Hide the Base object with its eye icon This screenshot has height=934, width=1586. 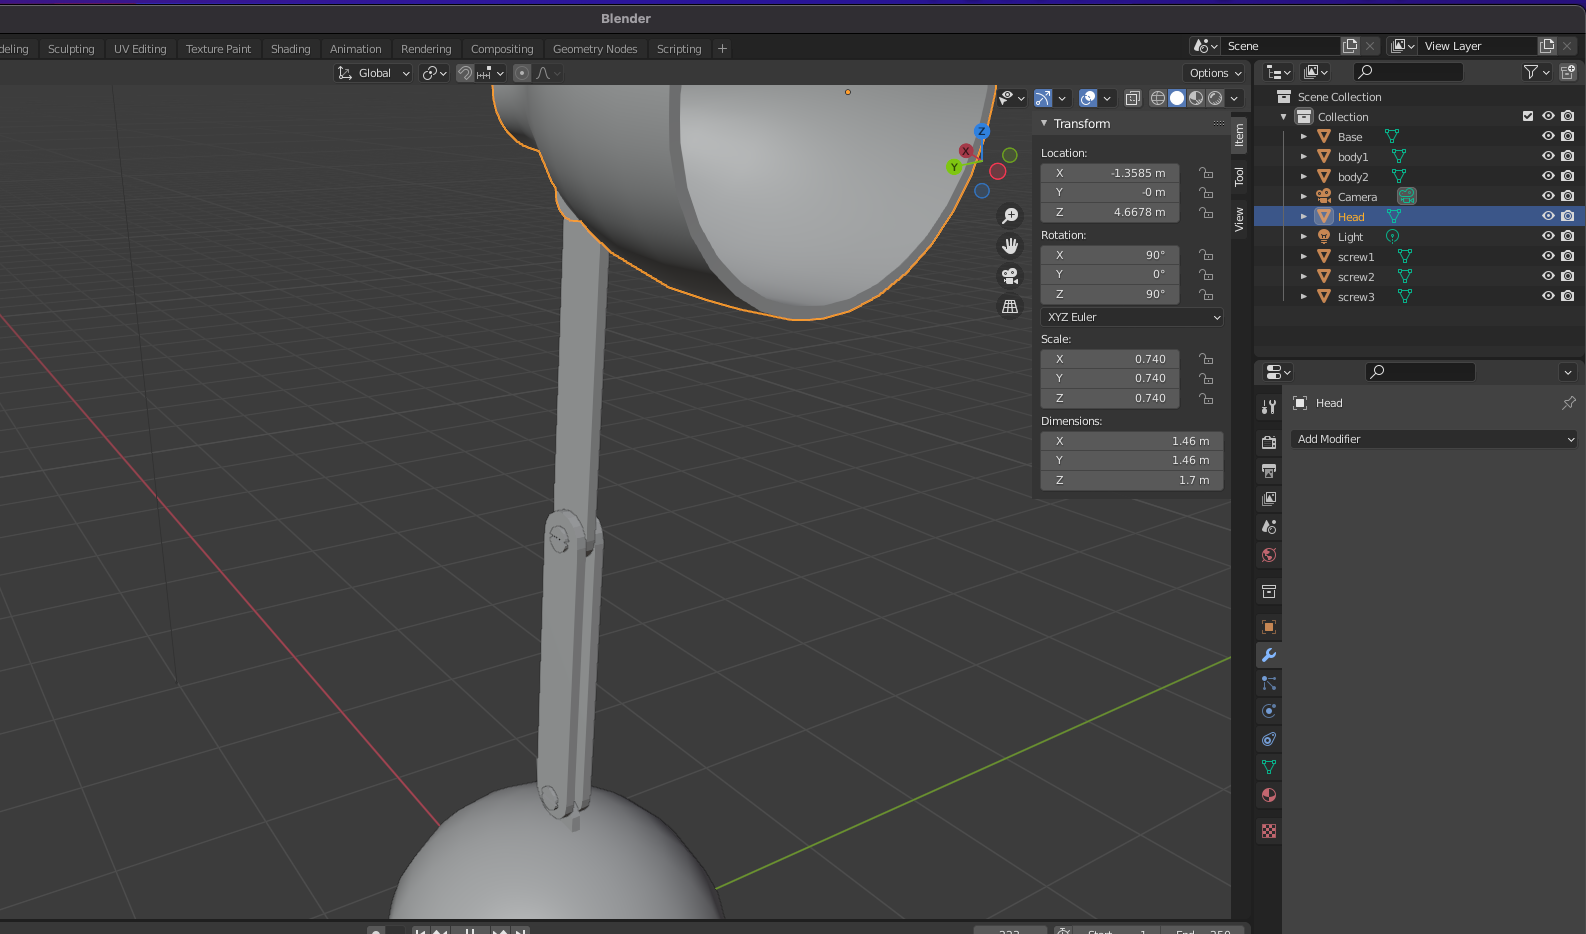click(x=1548, y=136)
